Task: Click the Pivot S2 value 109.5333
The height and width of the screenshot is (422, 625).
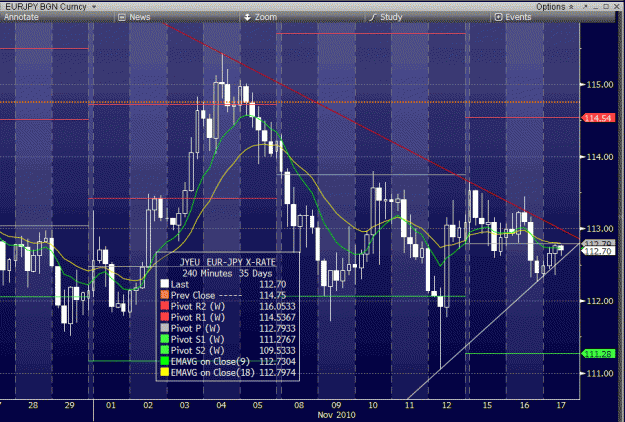Action: pos(277,350)
